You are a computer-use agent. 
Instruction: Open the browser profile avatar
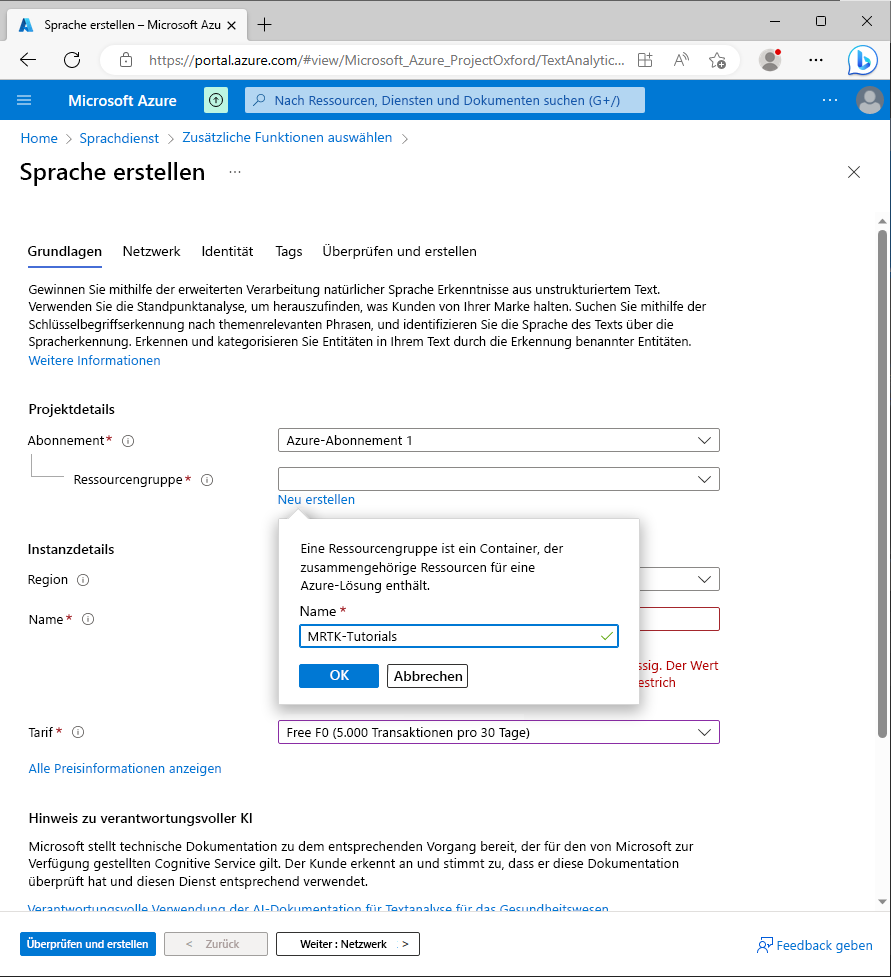(x=770, y=60)
